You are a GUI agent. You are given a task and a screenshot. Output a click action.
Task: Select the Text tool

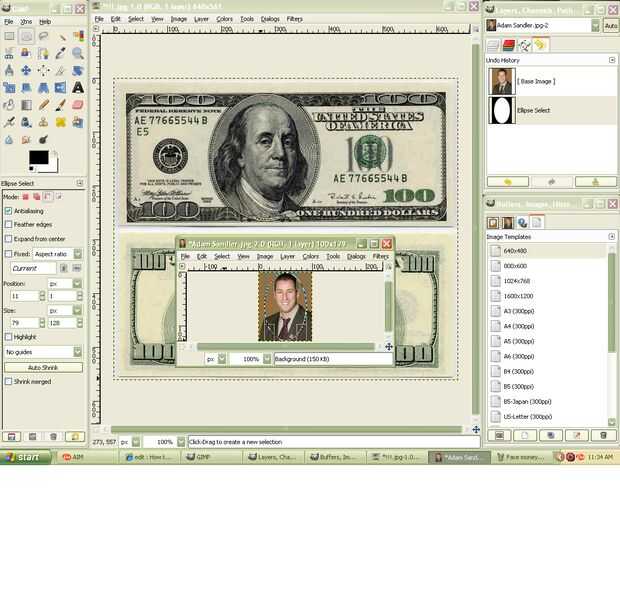coord(78,88)
